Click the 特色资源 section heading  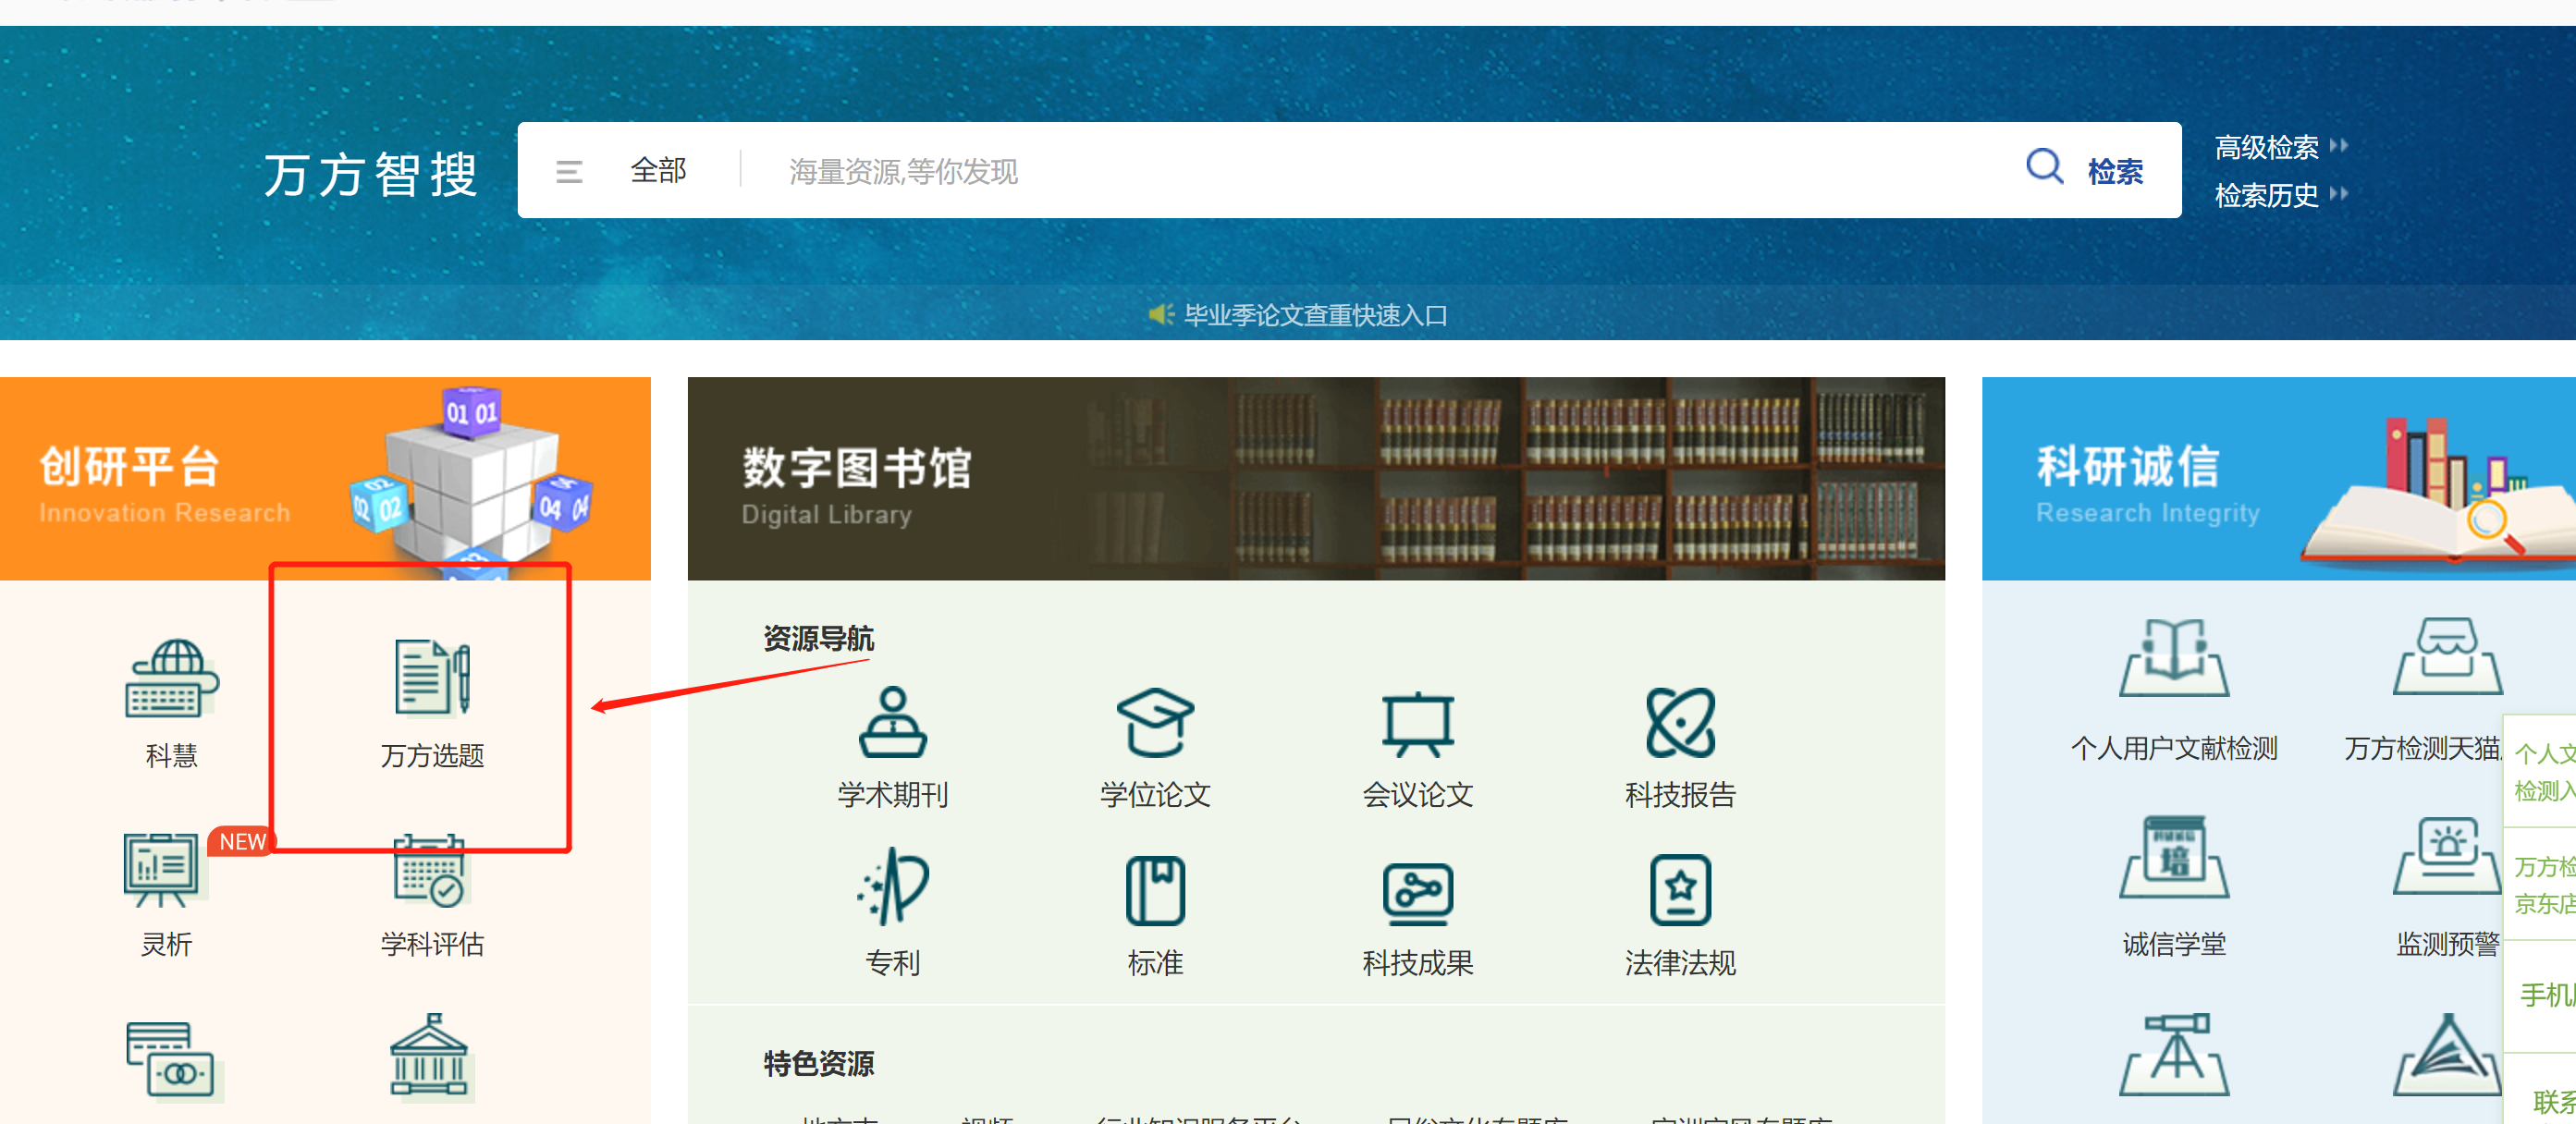[x=818, y=1063]
